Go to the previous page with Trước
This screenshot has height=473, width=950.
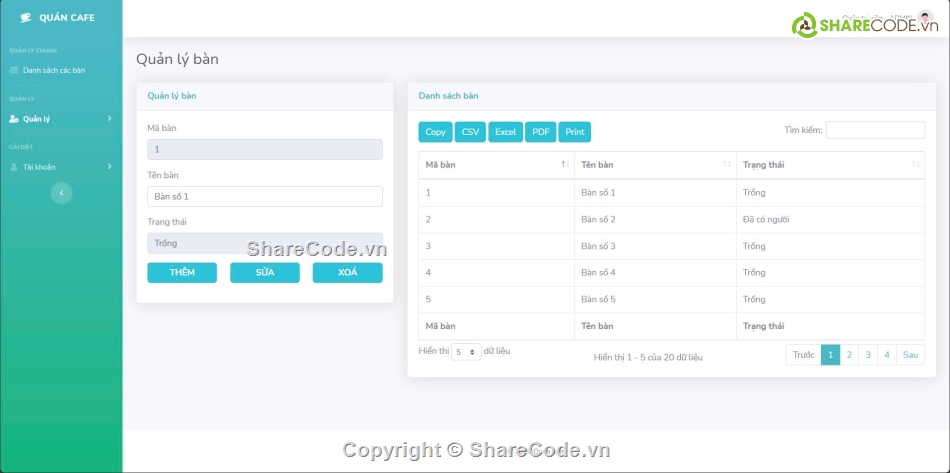tap(803, 355)
